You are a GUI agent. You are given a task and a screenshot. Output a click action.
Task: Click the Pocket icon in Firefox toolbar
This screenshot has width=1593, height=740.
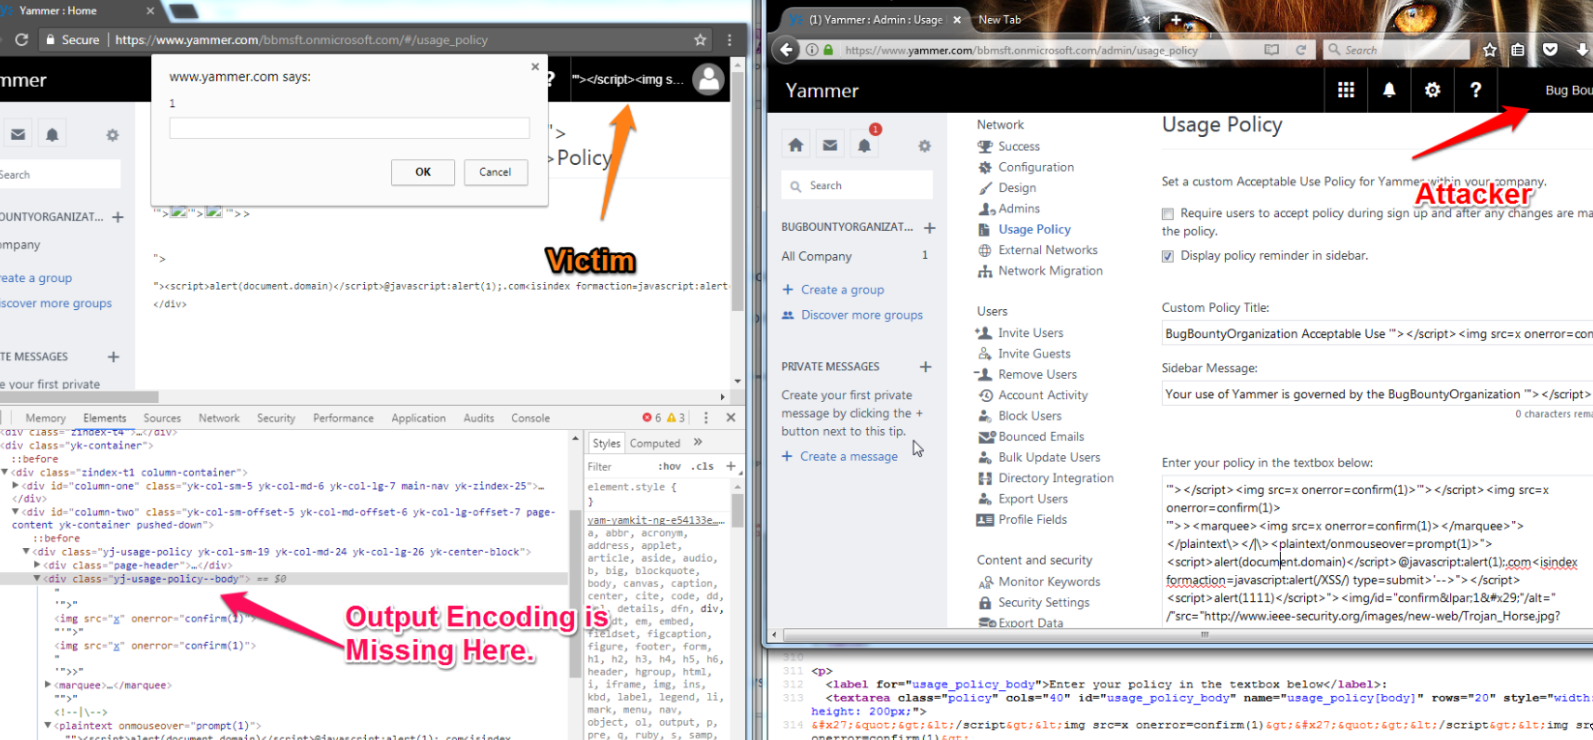click(x=1550, y=50)
